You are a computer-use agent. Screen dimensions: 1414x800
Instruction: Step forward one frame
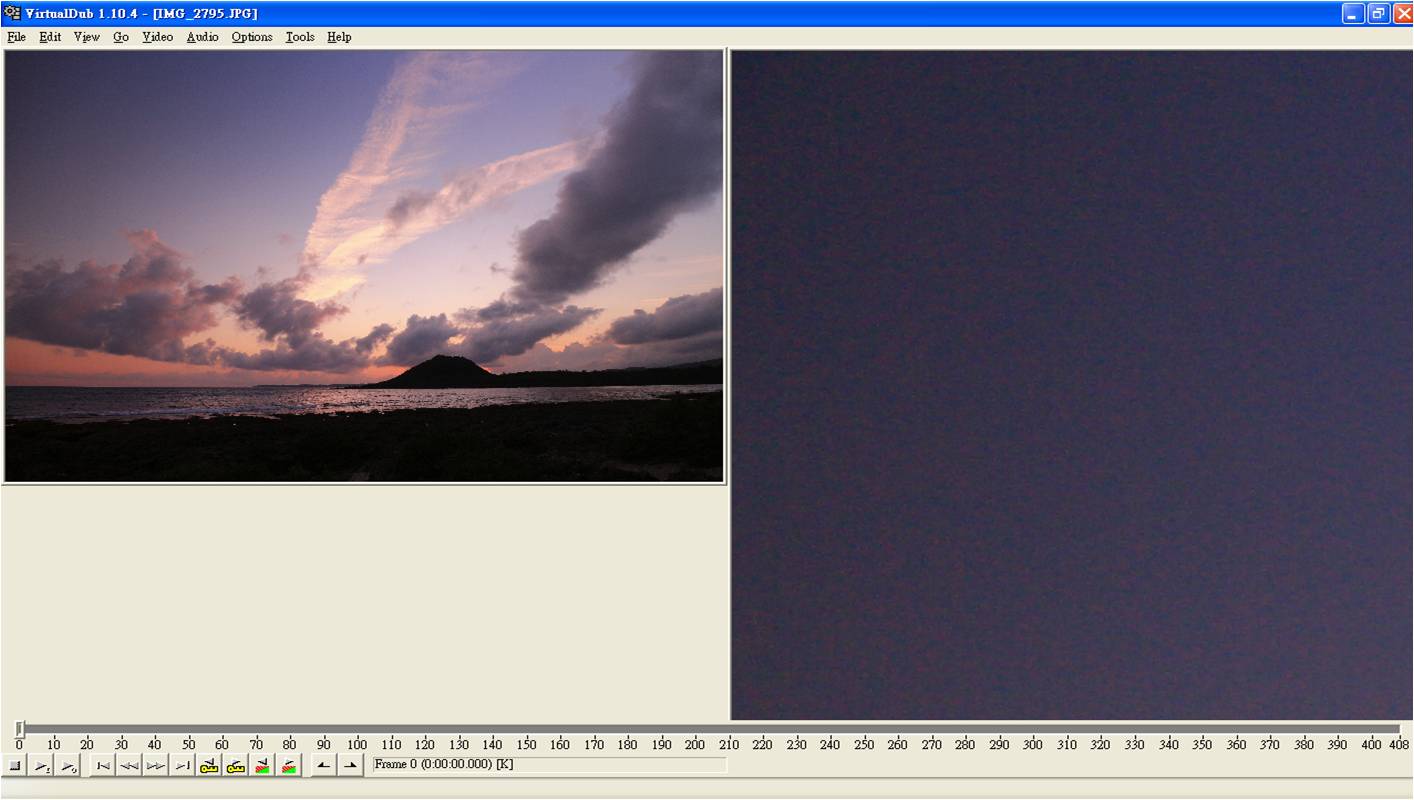[155, 766]
